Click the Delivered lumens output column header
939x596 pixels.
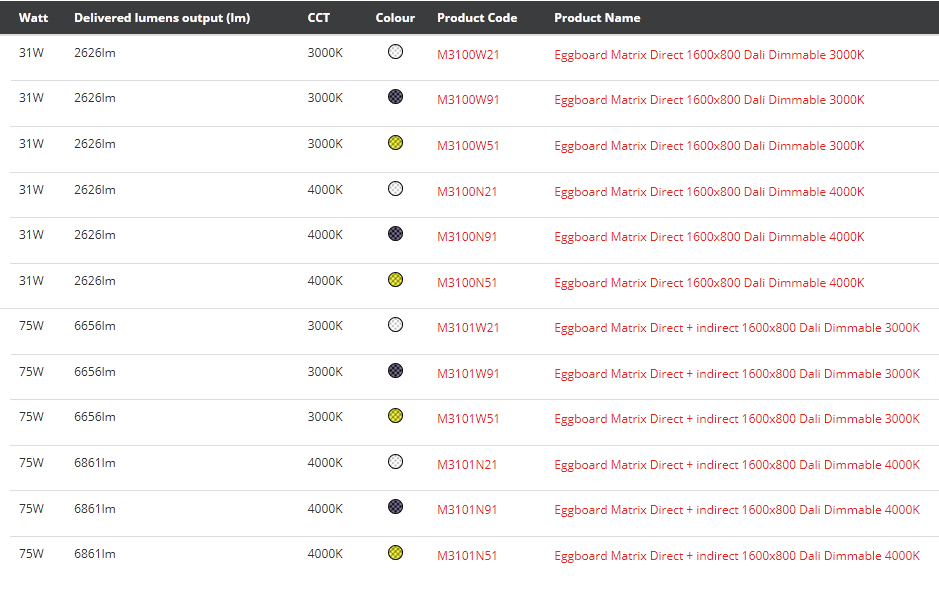pos(162,18)
